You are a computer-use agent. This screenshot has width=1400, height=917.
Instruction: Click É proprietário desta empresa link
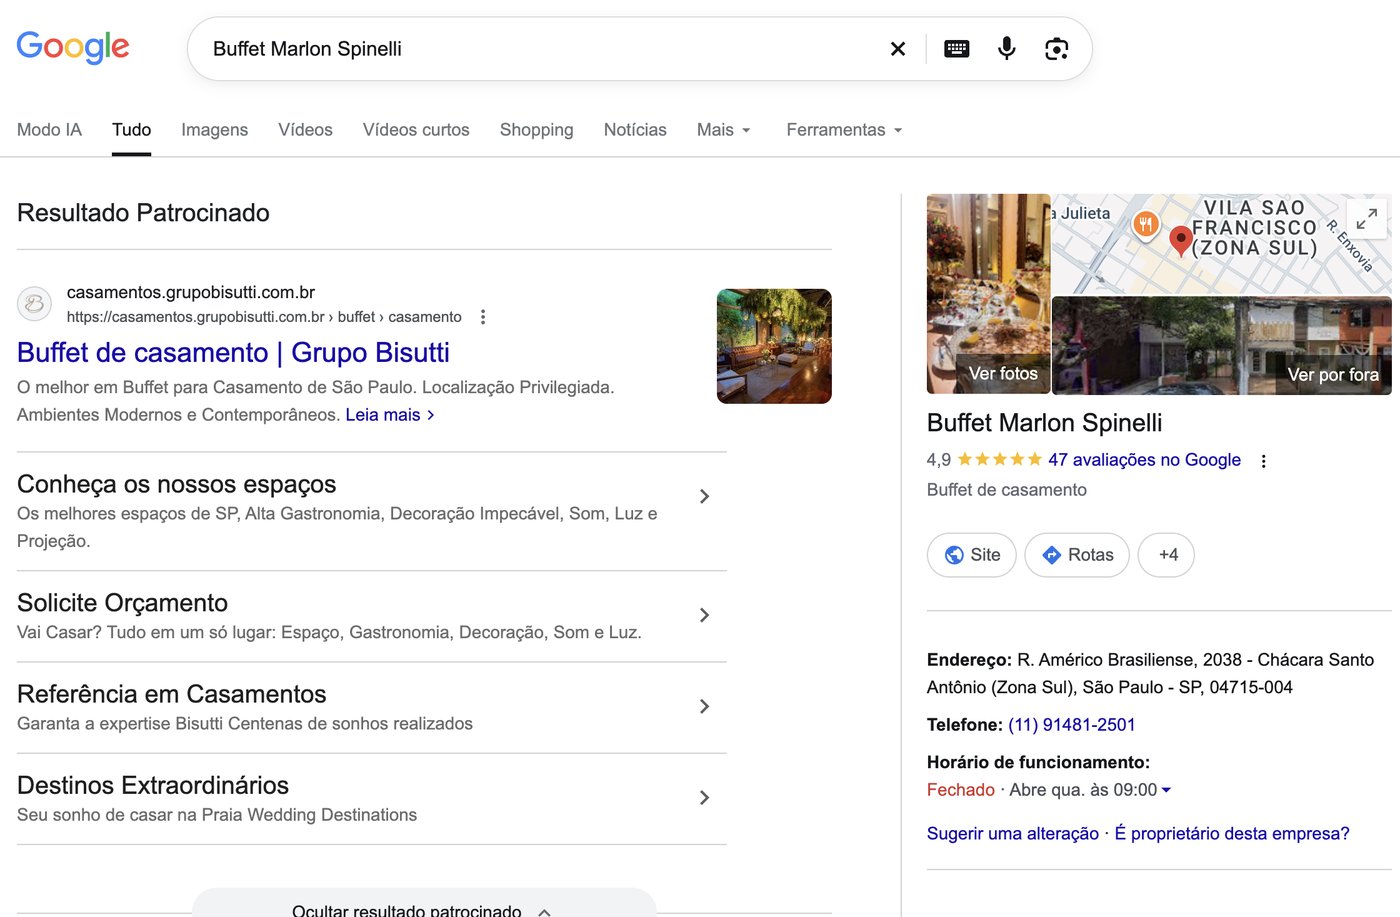[x=1232, y=834]
